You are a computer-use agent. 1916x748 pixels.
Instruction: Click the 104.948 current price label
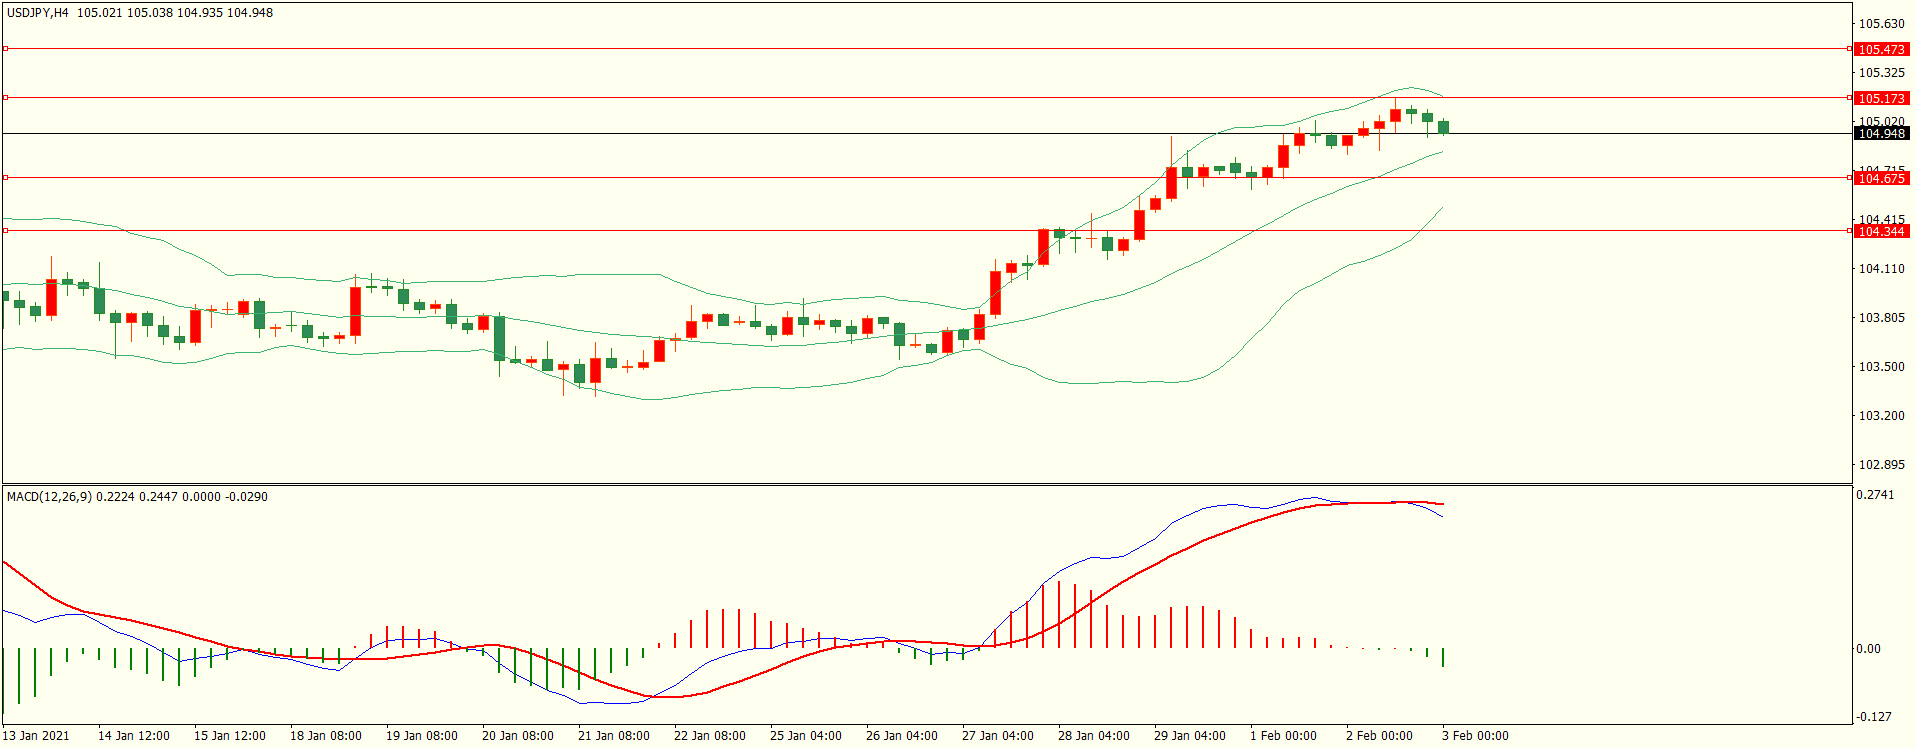pos(1881,134)
